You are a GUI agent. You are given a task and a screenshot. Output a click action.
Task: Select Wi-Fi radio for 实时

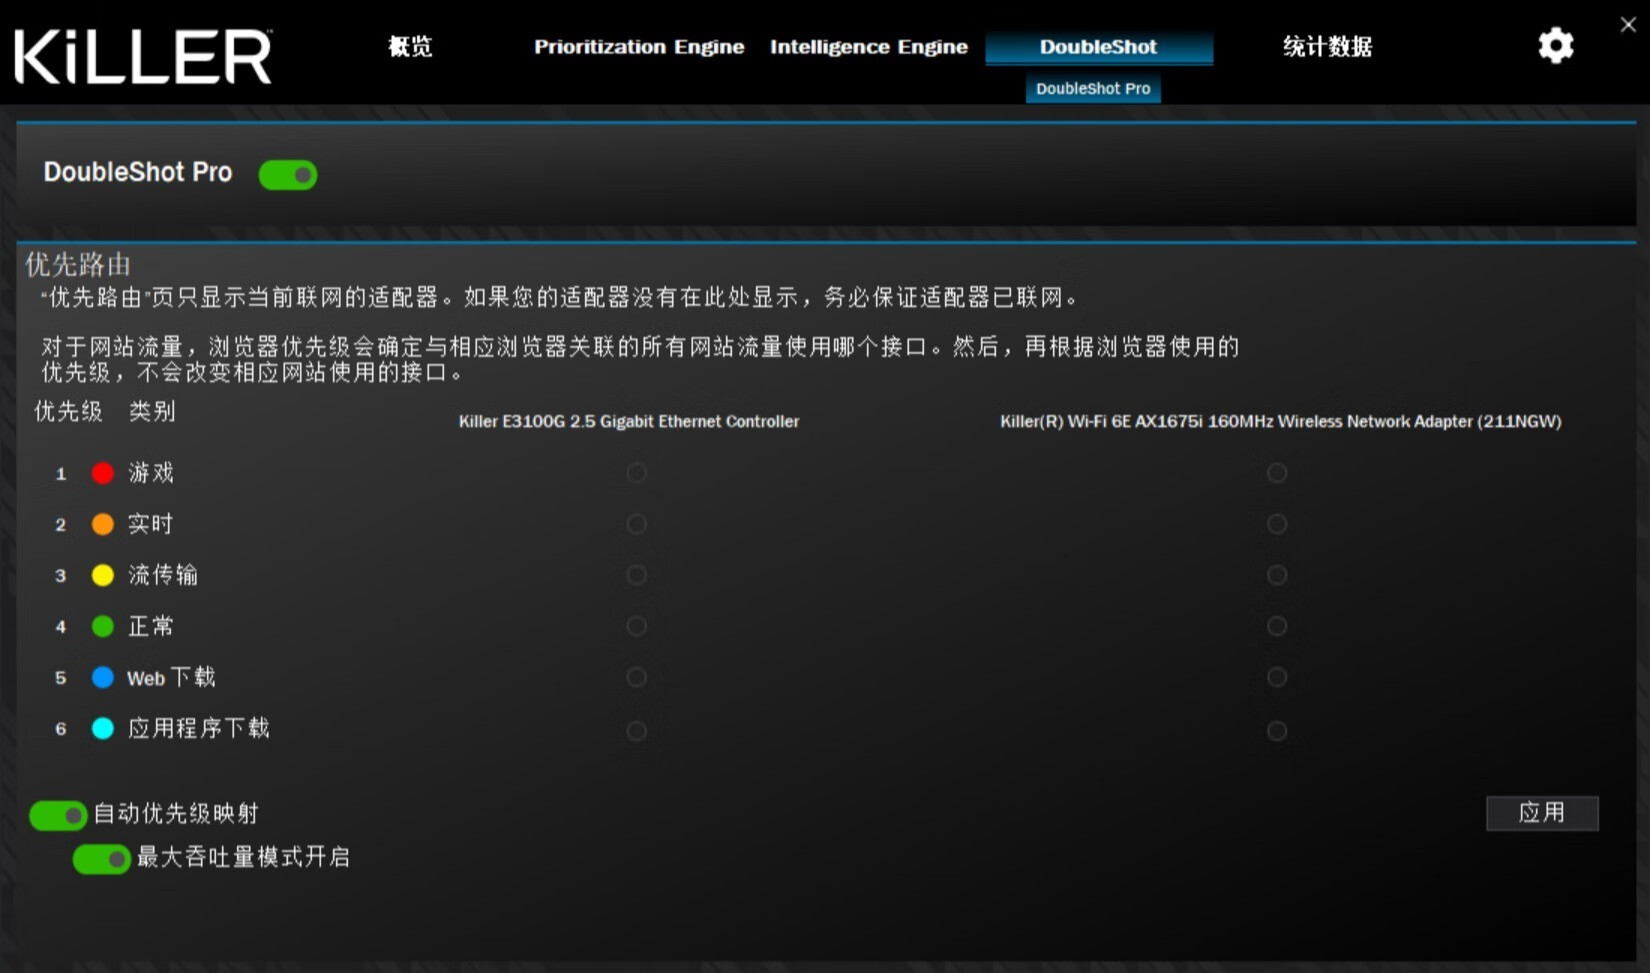tap(1277, 524)
